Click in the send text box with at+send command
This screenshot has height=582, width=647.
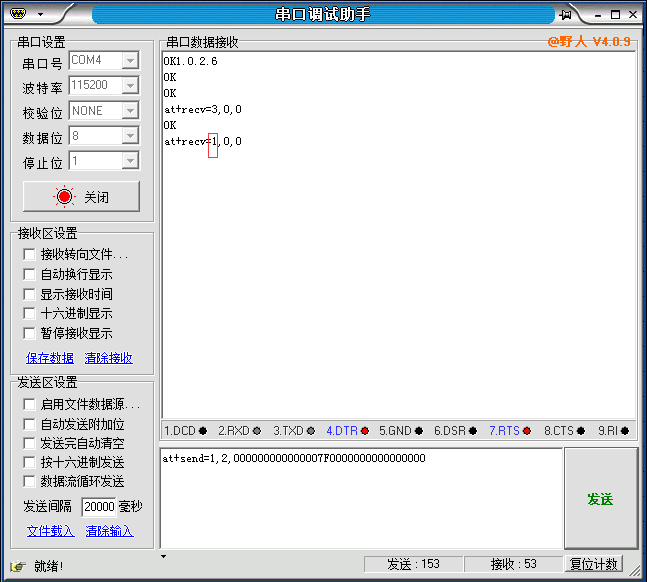tap(361, 499)
